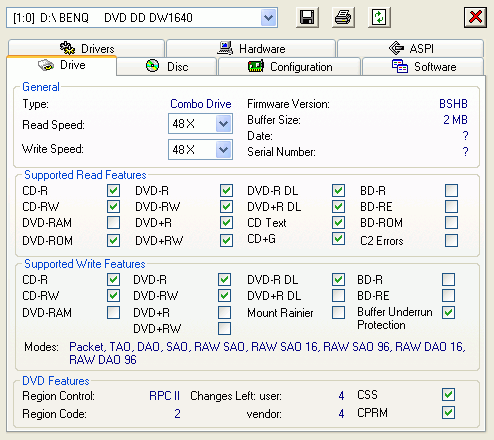The image size is (494, 440).
Task: Toggle the DVD-RAM read feature checkbox
Action: (113, 222)
